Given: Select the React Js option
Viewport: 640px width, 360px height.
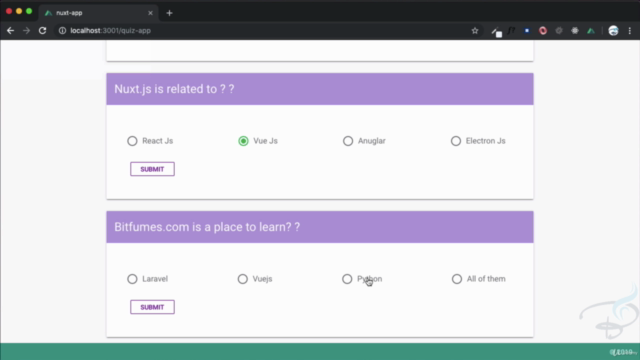Looking at the screenshot, I should (150, 141).
